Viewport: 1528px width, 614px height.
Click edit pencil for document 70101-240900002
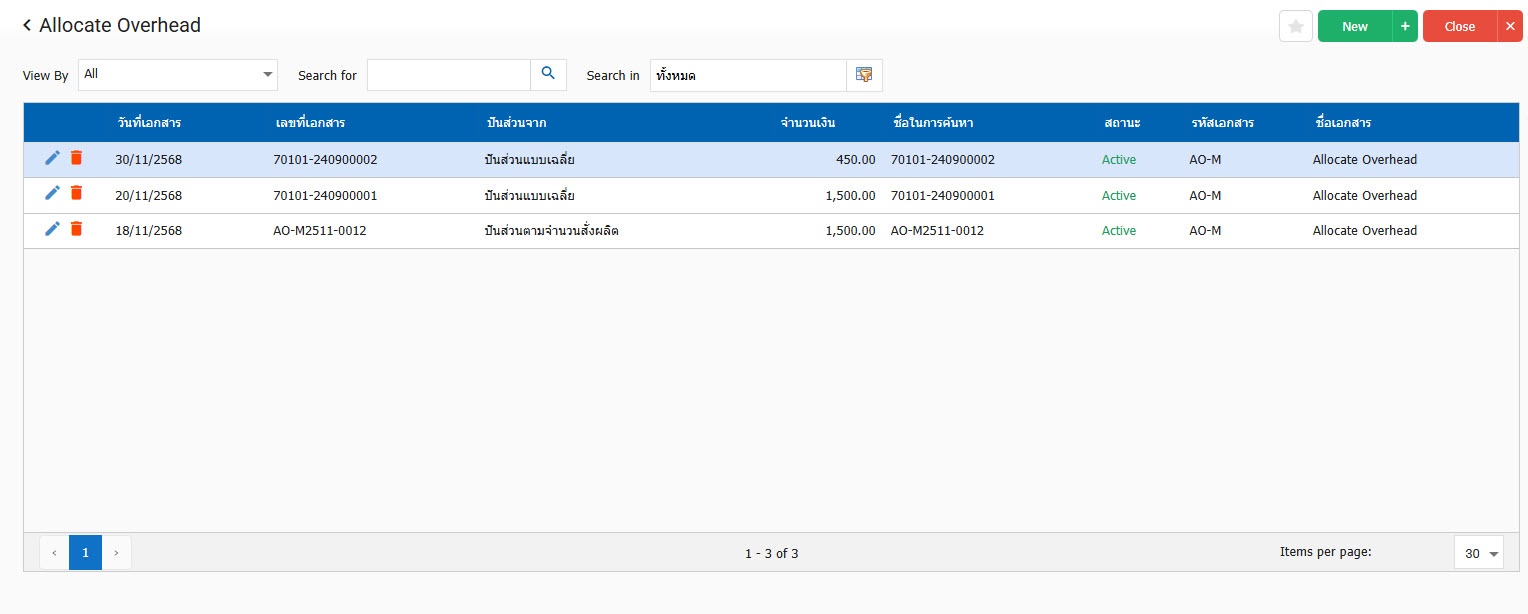pyautogui.click(x=53, y=158)
